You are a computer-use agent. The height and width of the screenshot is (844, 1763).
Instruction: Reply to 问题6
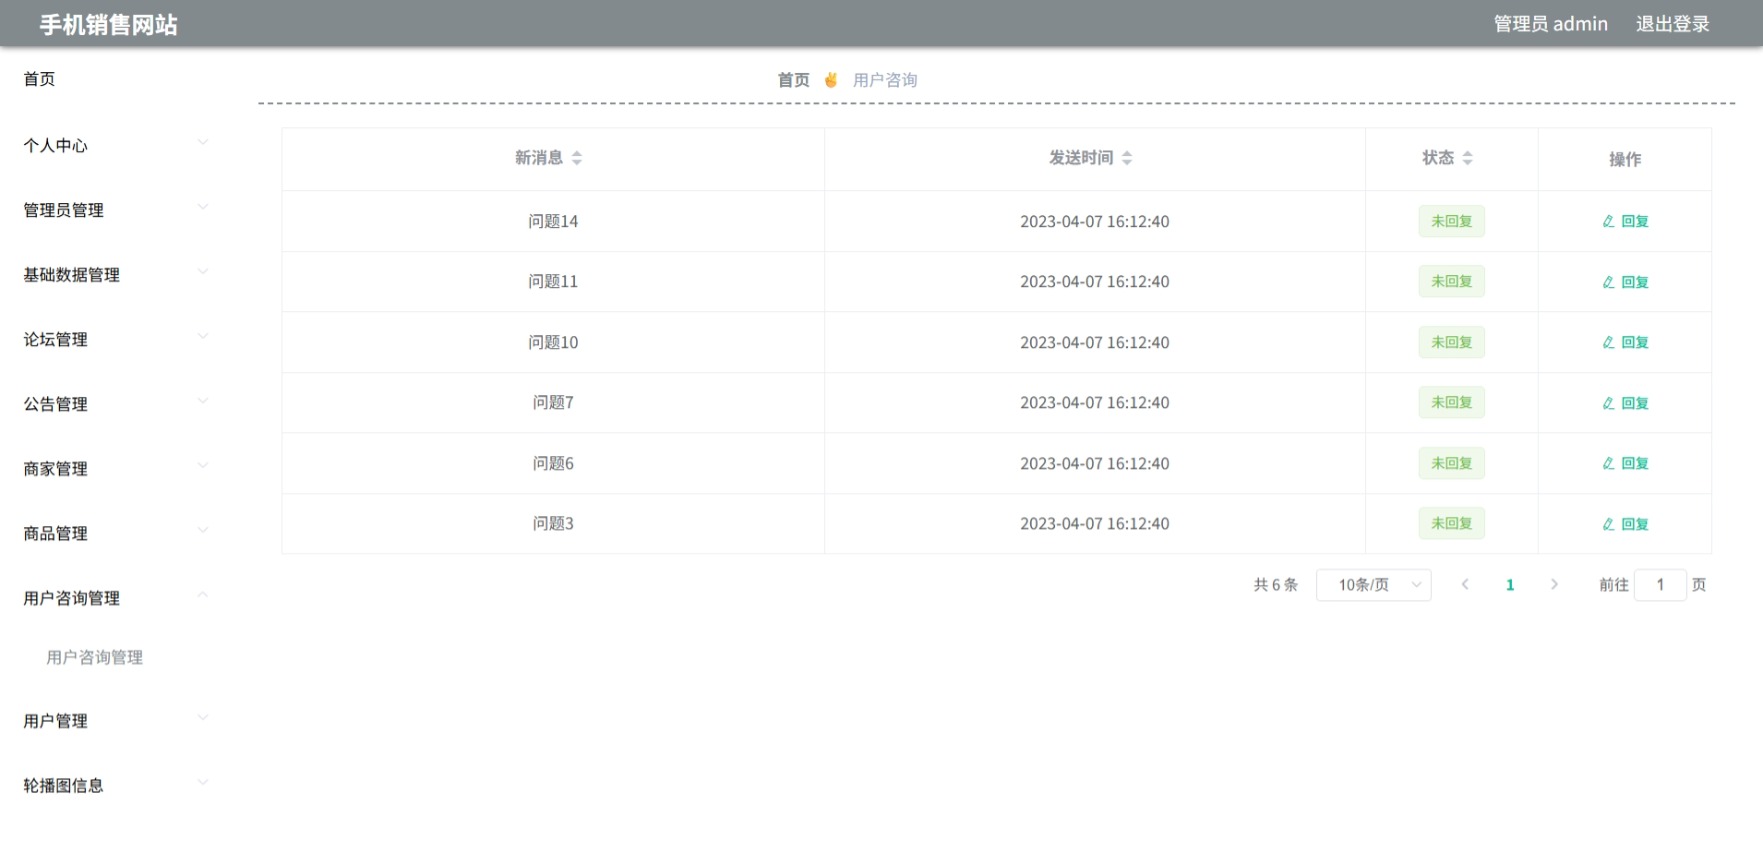coord(1625,463)
